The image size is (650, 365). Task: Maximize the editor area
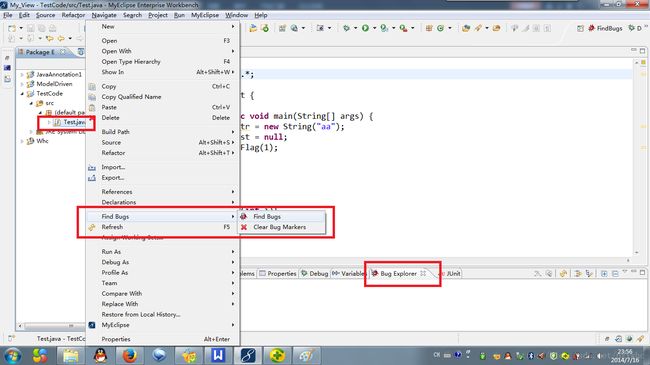[642, 51]
